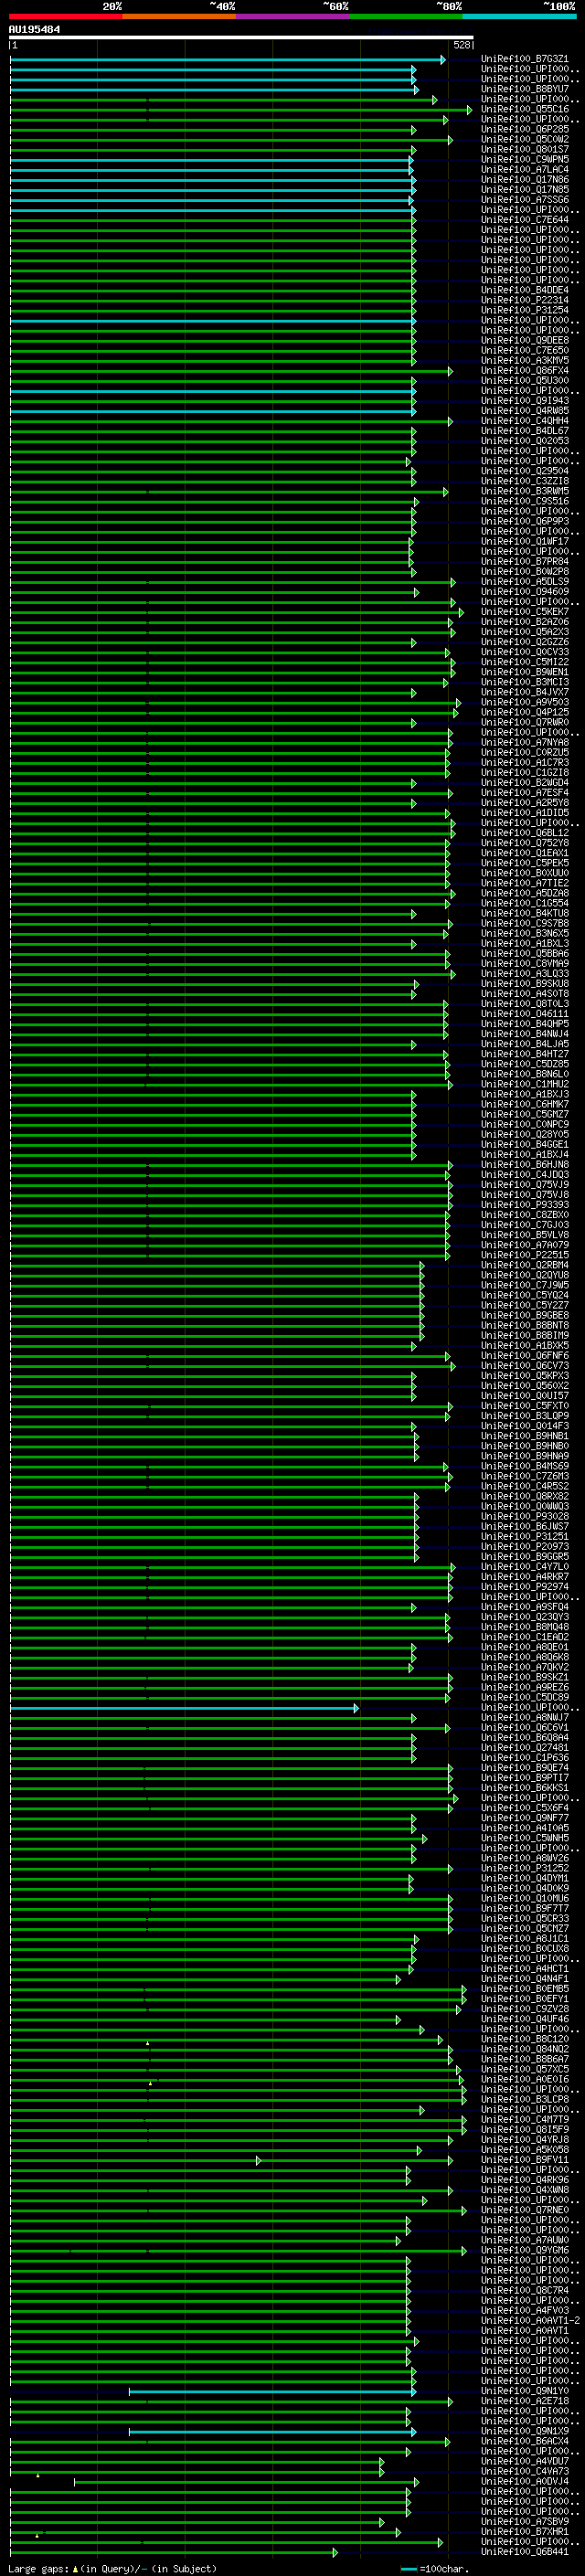The height and width of the screenshot is (2576, 585).
Task: Select hit UniRef100_C7E650
Action: (x=525, y=350)
